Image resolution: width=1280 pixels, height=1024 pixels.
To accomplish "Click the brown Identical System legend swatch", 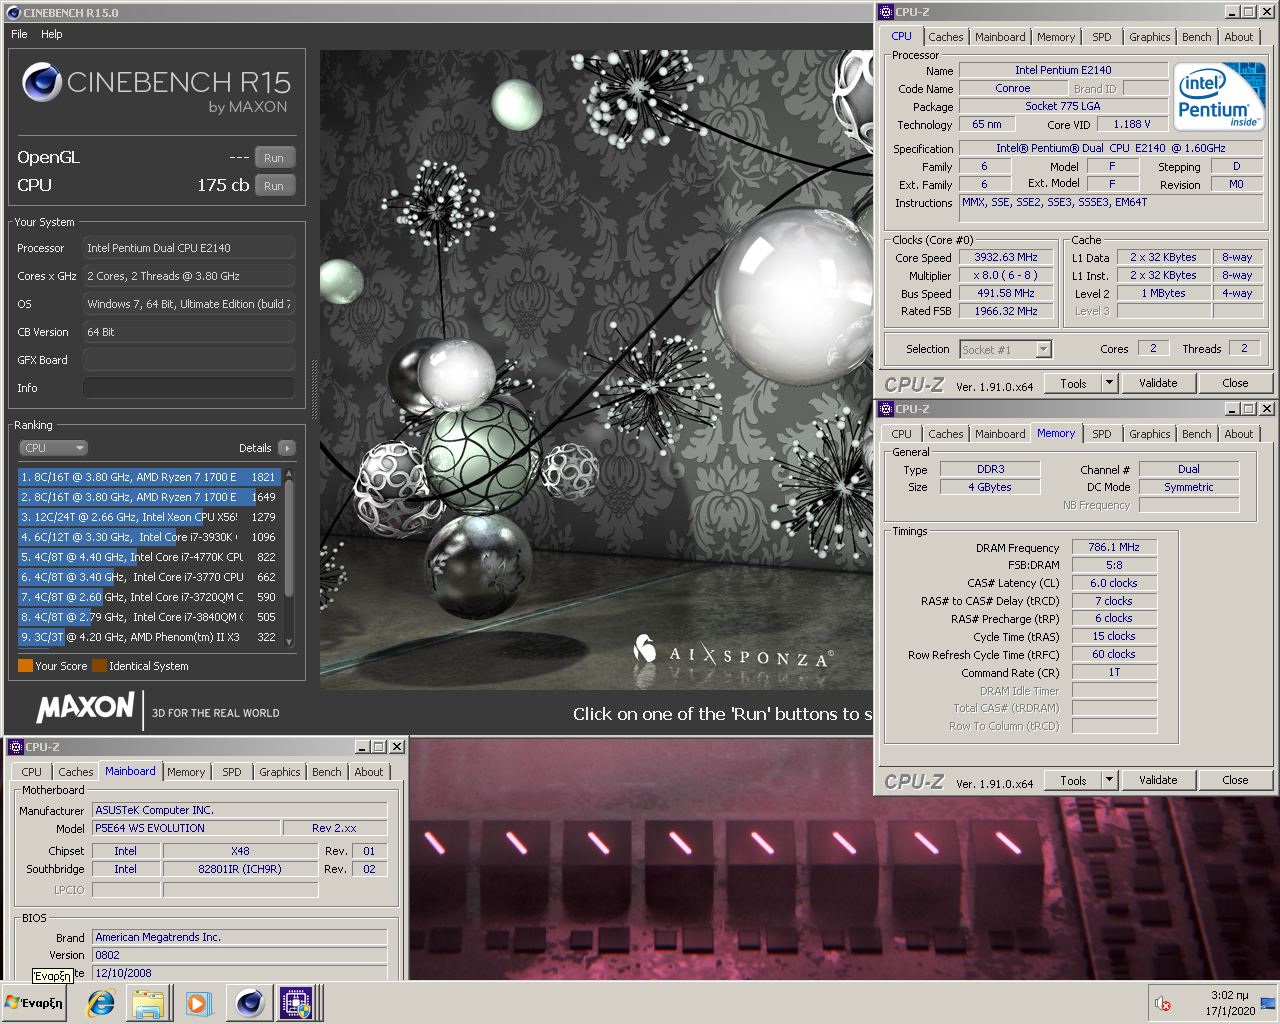I will [99, 665].
